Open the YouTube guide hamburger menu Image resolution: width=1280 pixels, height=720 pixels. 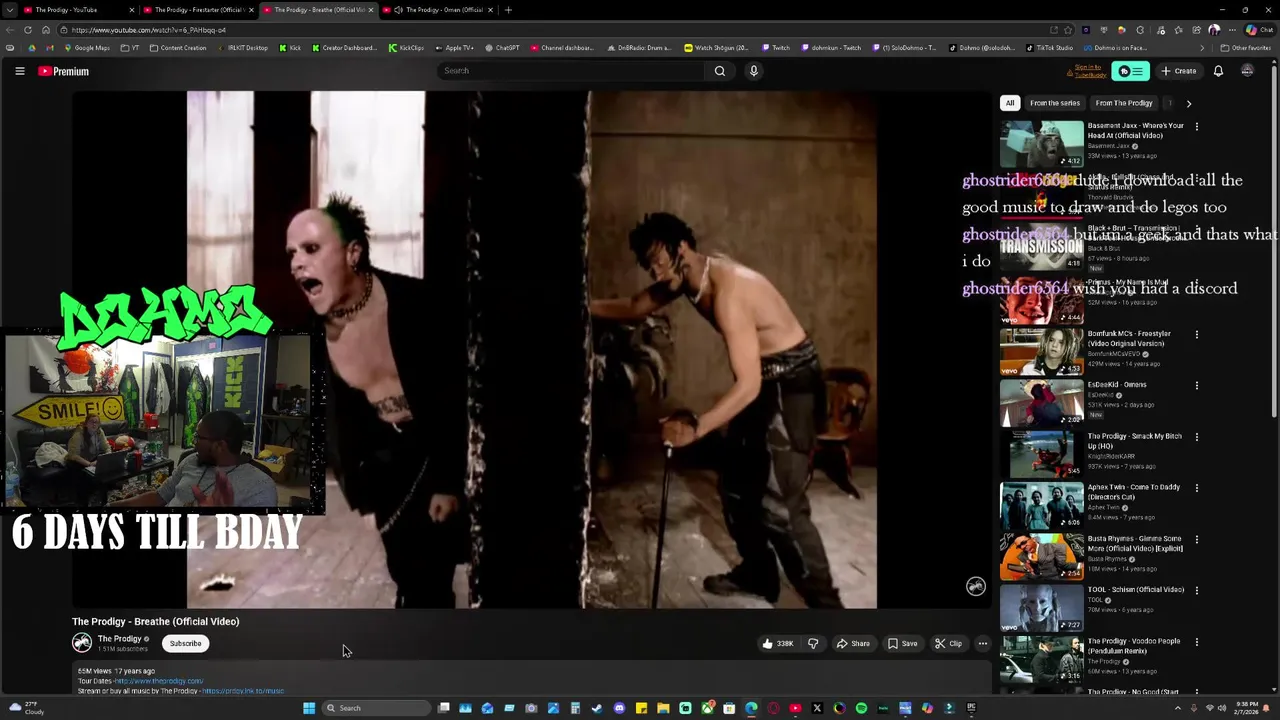pos(19,71)
